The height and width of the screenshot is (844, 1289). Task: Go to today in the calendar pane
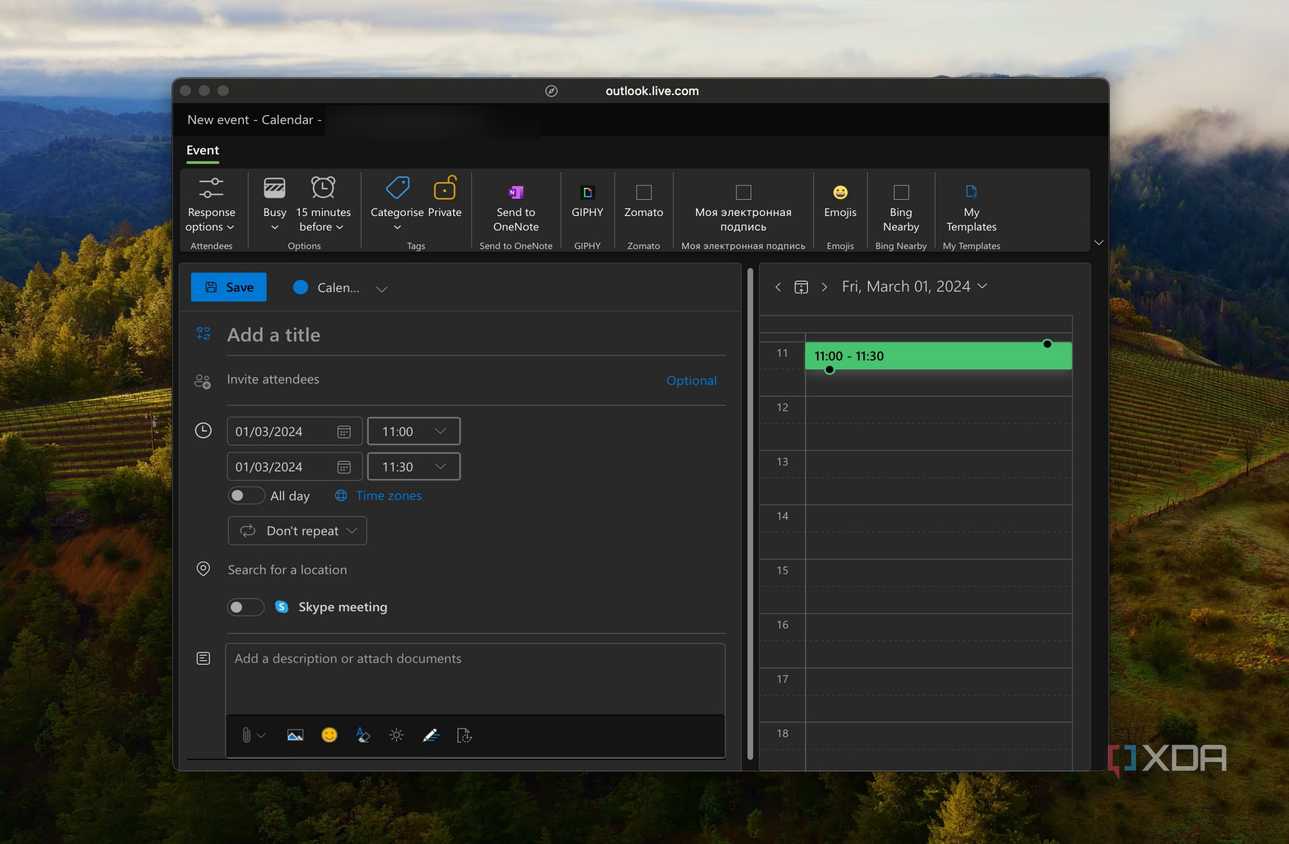[801, 287]
